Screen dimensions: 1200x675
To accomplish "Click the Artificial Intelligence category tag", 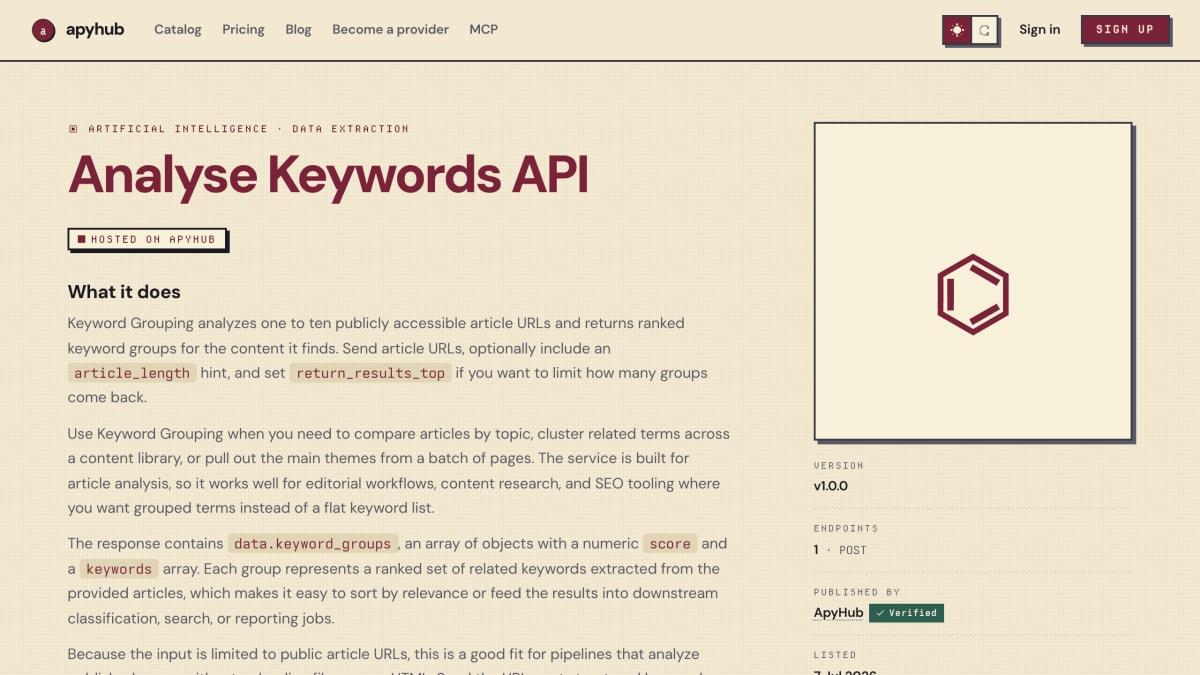I will pos(178,129).
